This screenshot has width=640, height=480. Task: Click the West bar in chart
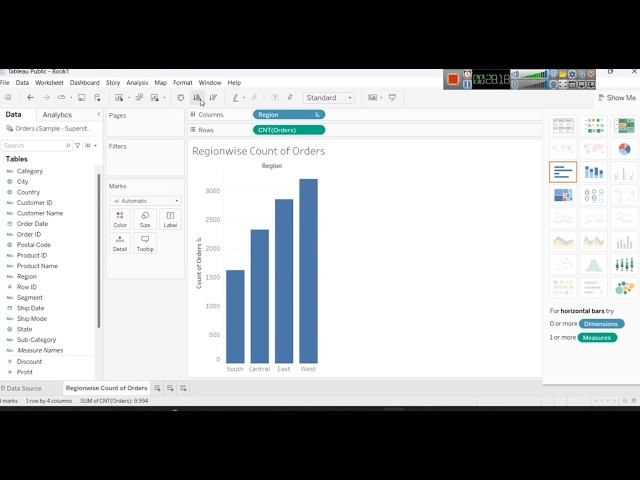(308, 271)
